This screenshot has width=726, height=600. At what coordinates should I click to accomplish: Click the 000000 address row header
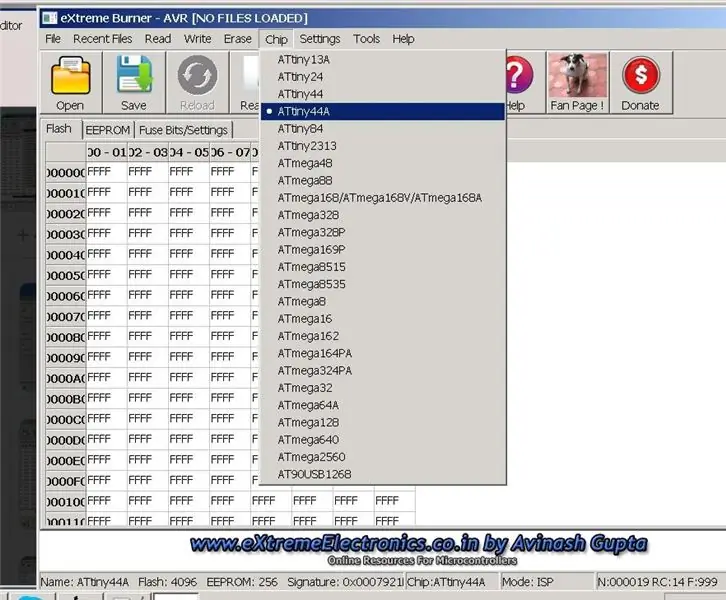[x=66, y=173]
